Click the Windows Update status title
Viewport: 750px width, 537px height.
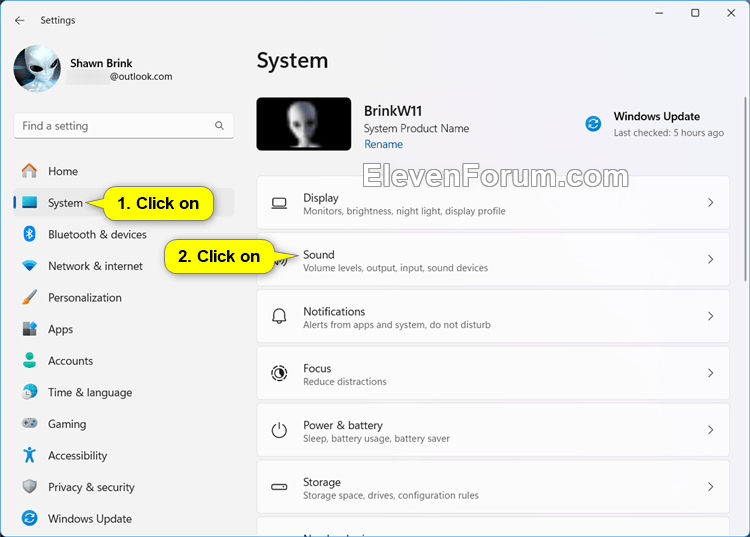click(656, 116)
